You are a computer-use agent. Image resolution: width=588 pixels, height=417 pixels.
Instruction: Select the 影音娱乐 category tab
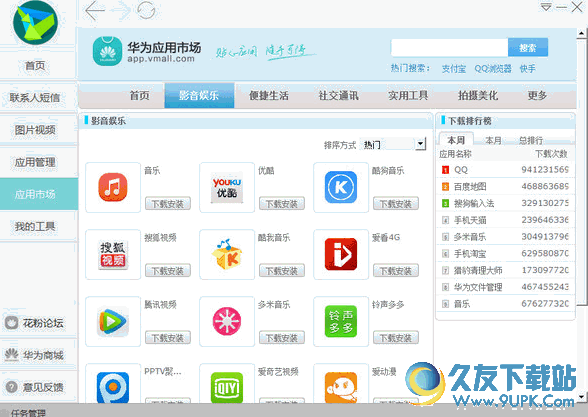point(199,96)
